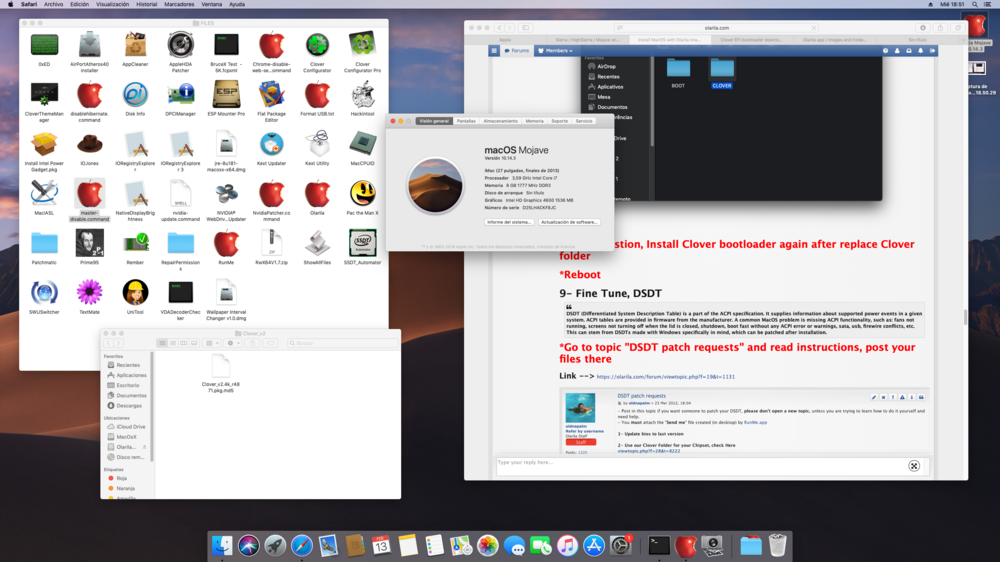Image resolution: width=1000 pixels, height=562 pixels.
Task: Open the Prime95 application icon
Action: 89,243
